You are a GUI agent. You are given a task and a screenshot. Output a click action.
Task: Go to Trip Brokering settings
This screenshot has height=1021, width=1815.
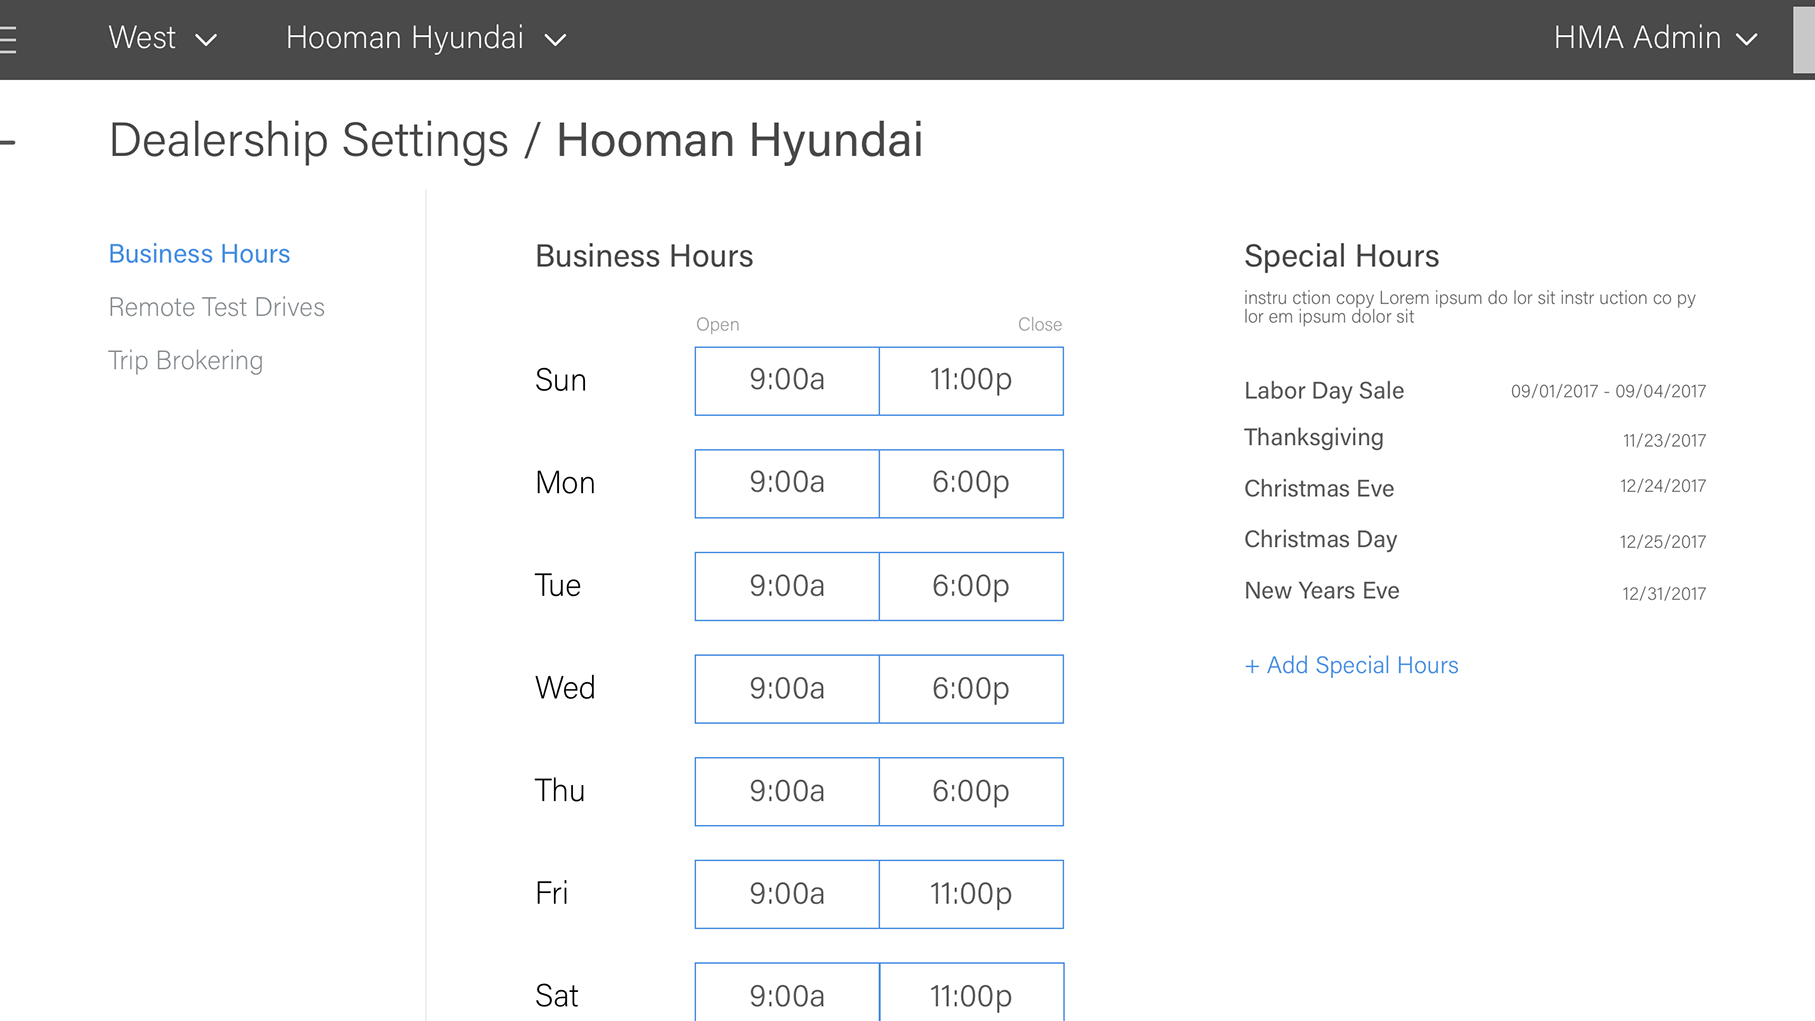(x=185, y=361)
